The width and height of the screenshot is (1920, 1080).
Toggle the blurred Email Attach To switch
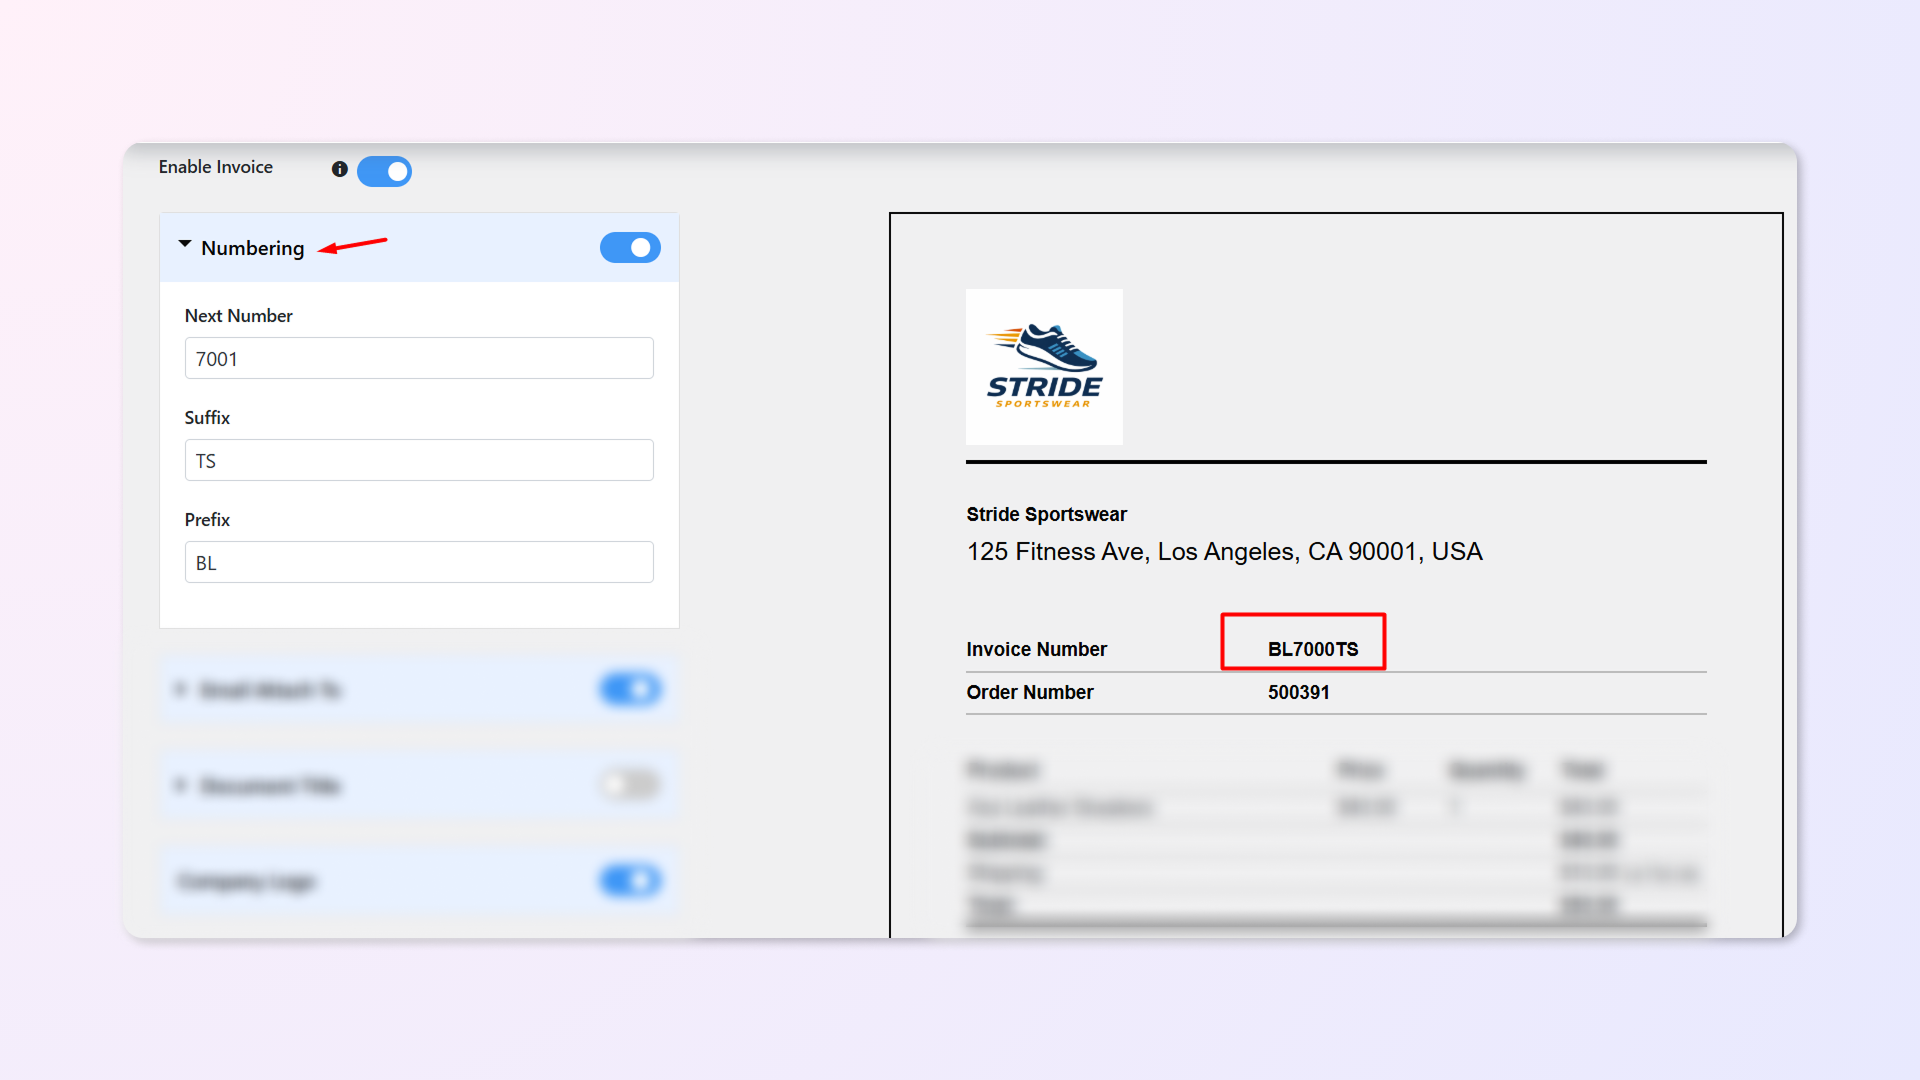click(x=630, y=689)
